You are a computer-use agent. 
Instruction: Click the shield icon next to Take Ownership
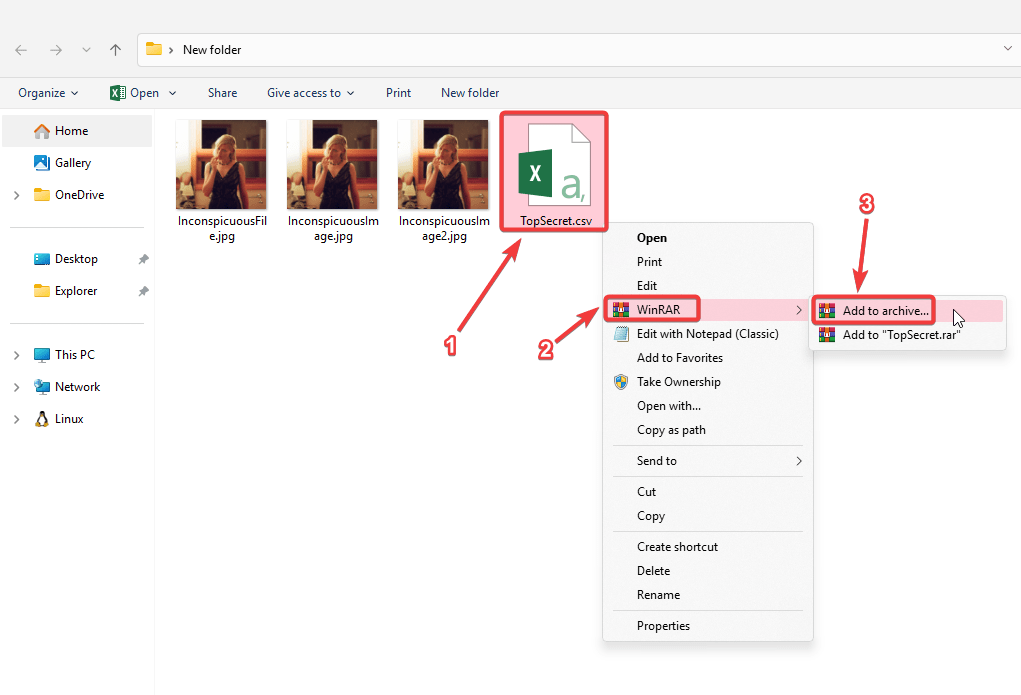pos(621,382)
